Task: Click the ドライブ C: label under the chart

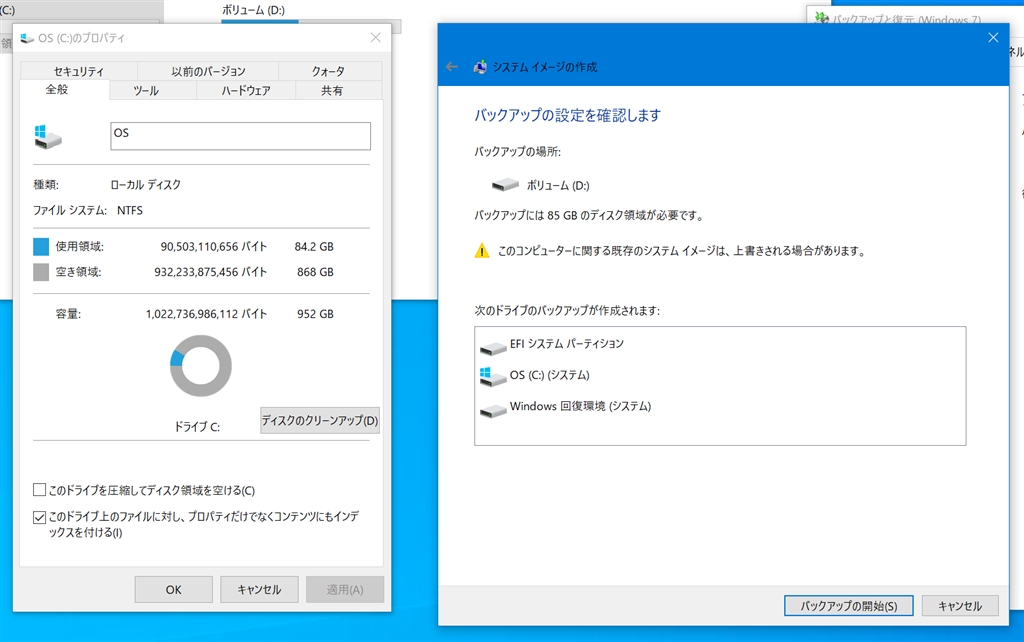Action: tap(197, 426)
